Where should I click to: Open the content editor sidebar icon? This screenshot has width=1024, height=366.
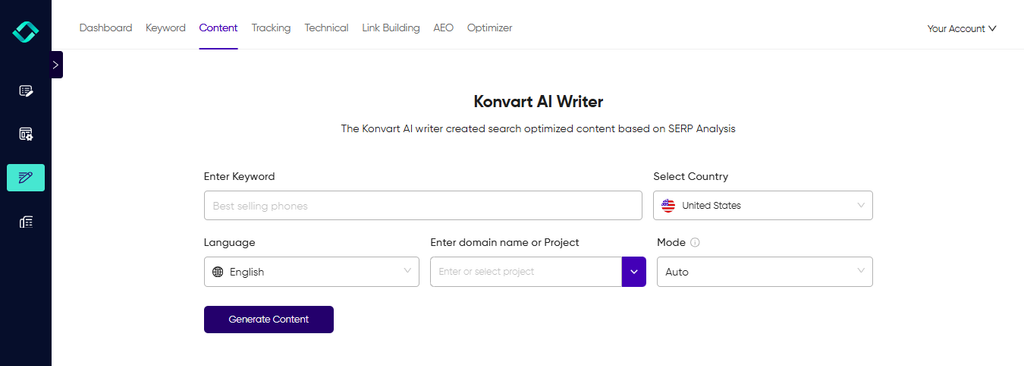(25, 91)
